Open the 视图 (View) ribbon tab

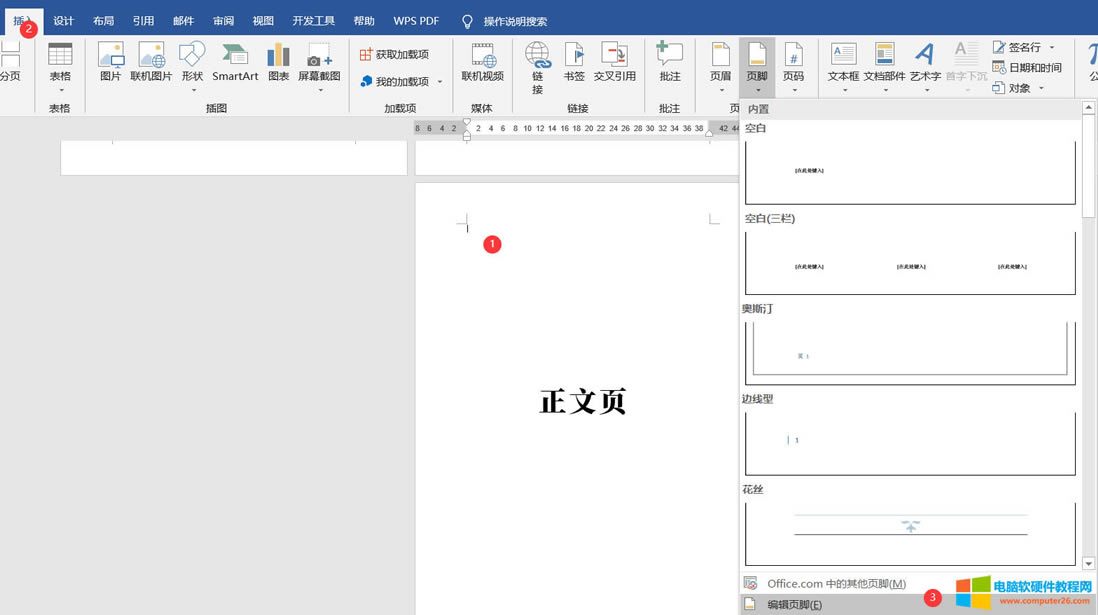263,21
